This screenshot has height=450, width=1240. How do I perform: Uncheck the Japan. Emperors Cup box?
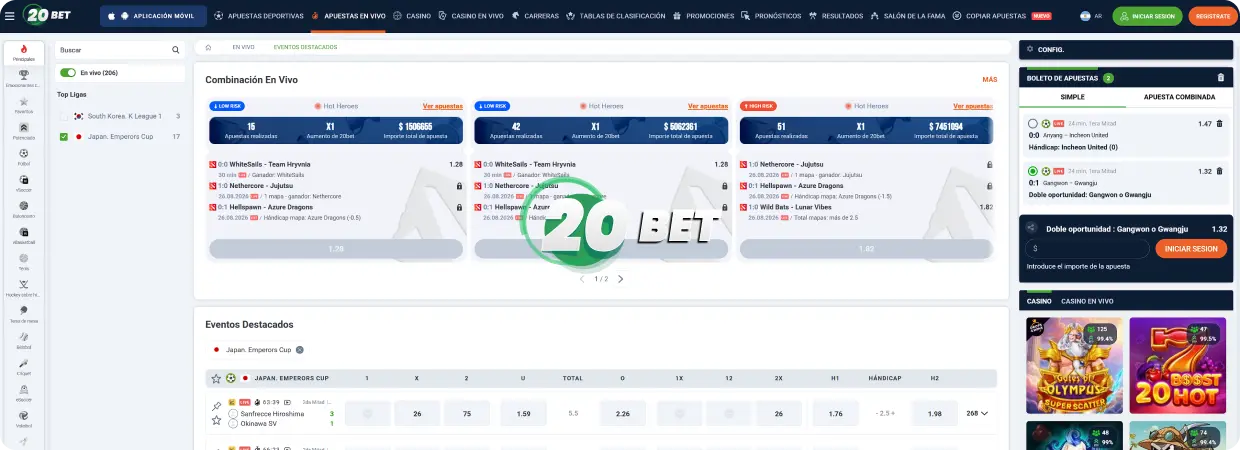[x=64, y=136]
